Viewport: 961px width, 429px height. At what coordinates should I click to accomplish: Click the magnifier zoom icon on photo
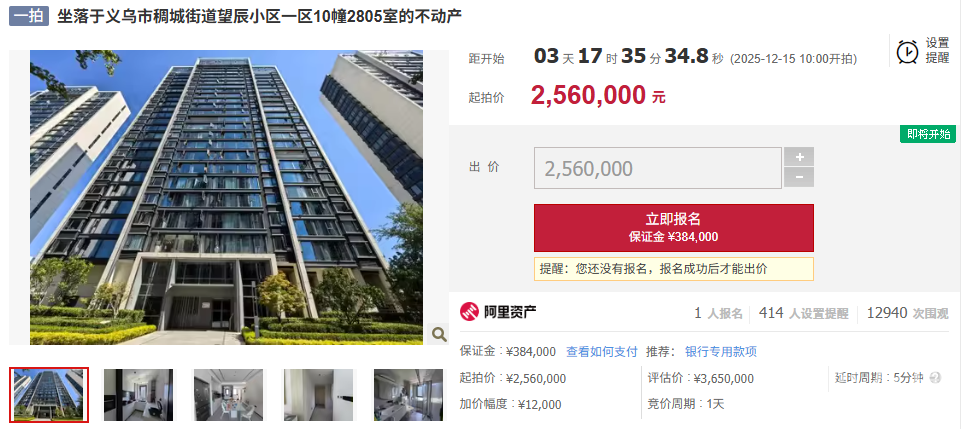tap(439, 334)
